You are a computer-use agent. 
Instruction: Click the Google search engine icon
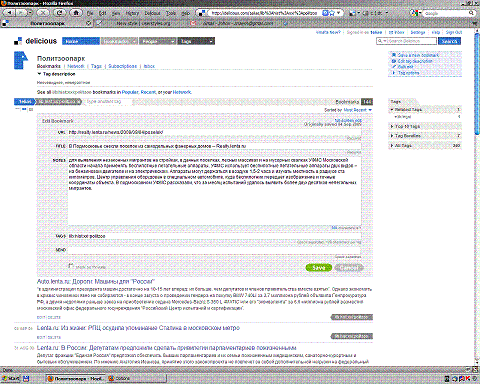pos(415,13)
